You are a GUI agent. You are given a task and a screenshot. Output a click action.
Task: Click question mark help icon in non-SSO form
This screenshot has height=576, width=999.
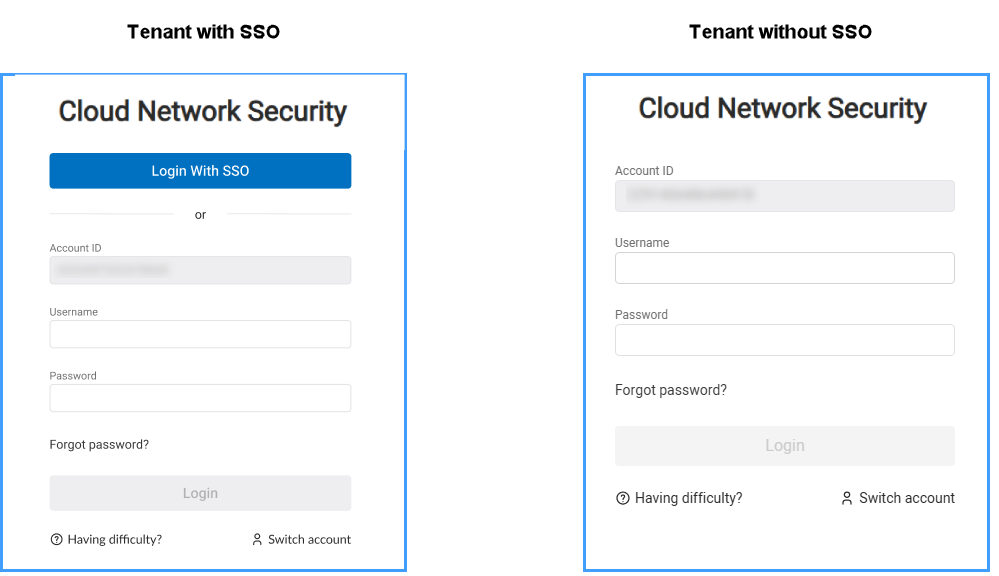coord(623,498)
